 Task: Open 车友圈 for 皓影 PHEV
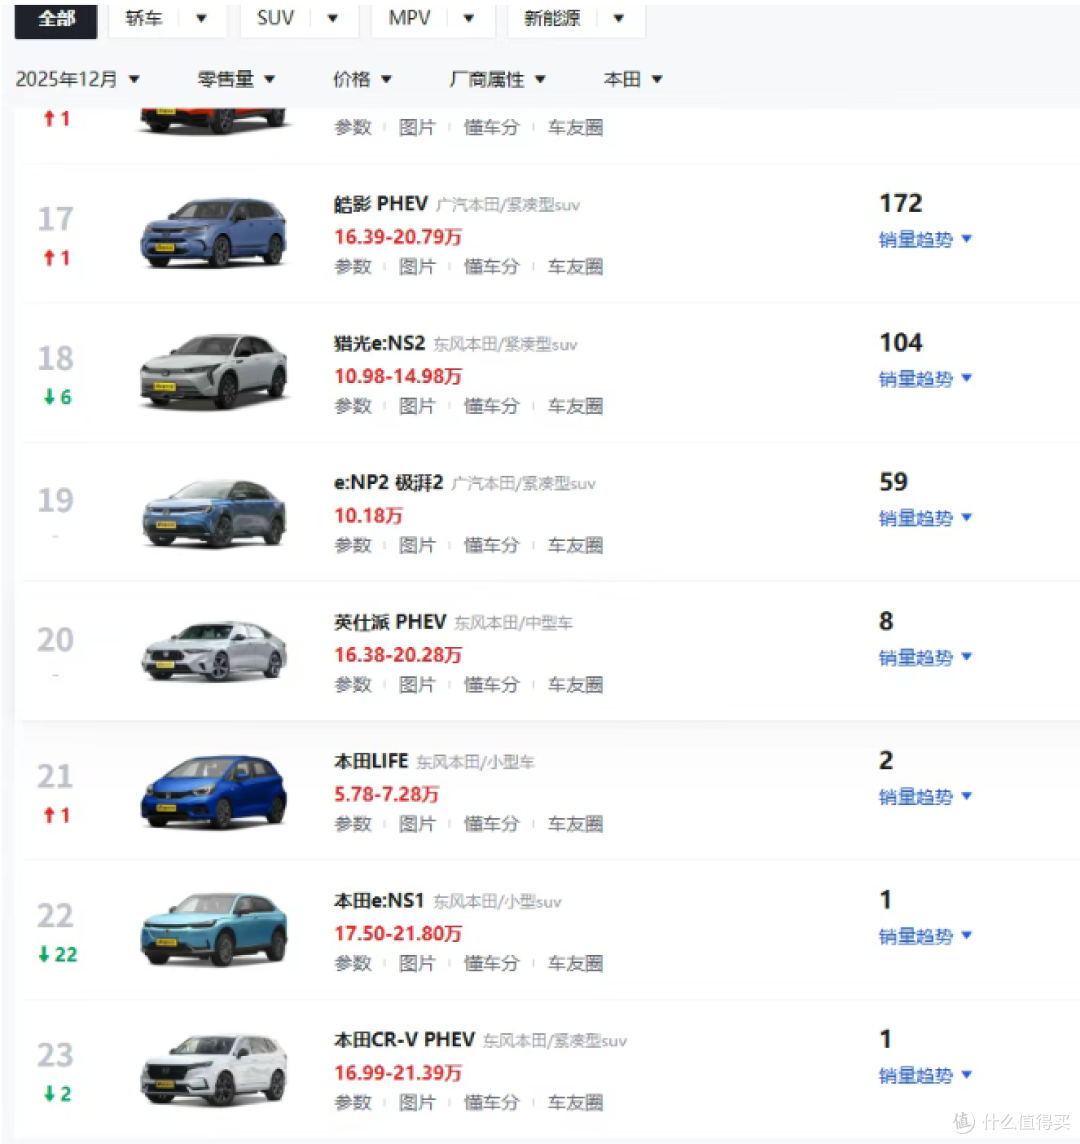click(576, 267)
